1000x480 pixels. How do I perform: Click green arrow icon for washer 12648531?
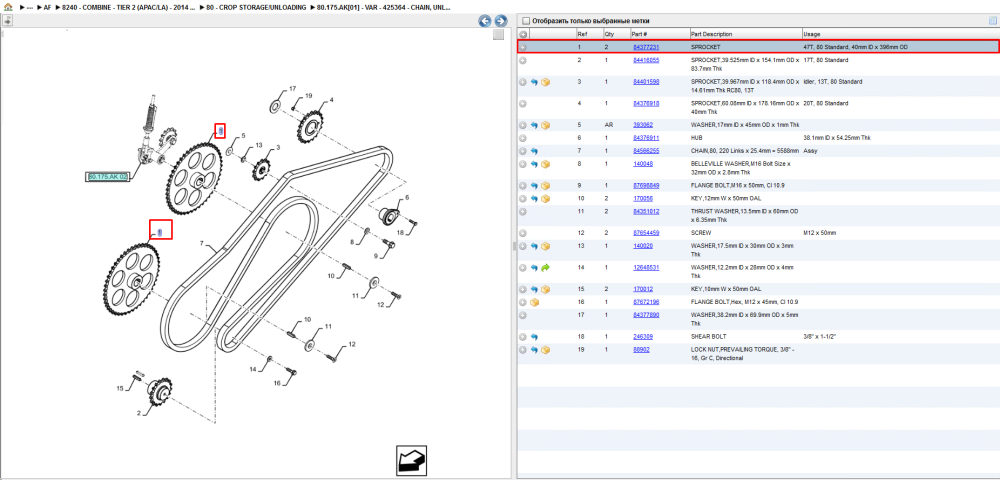tap(545, 268)
